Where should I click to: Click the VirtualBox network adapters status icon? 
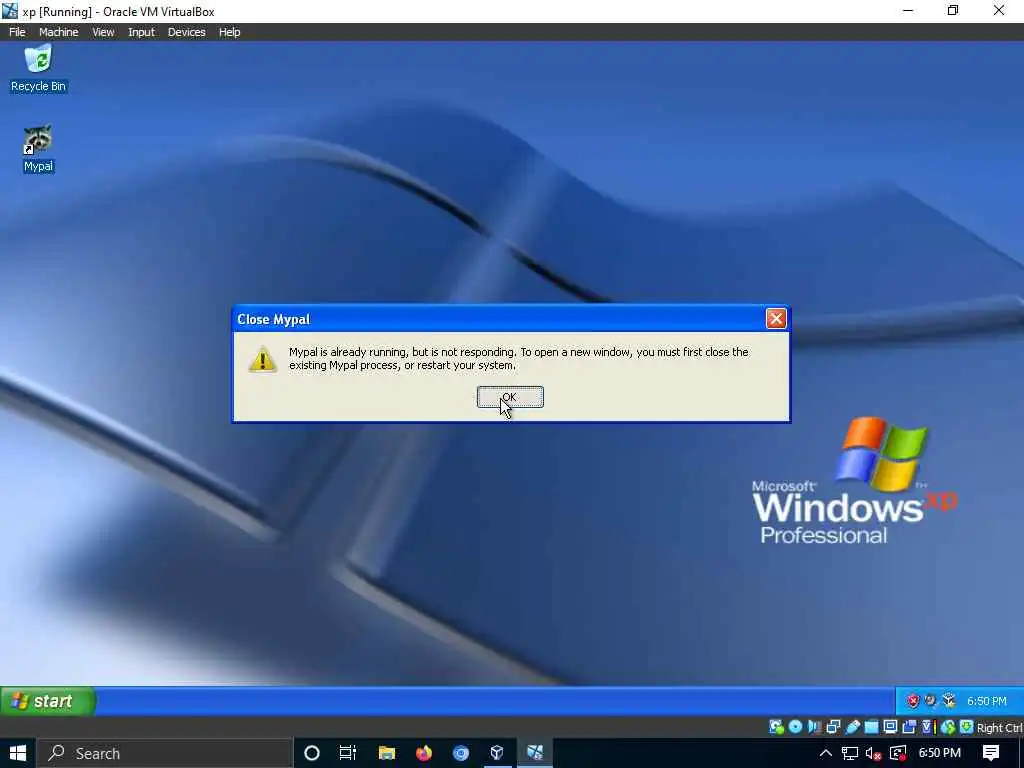pyautogui.click(x=833, y=727)
